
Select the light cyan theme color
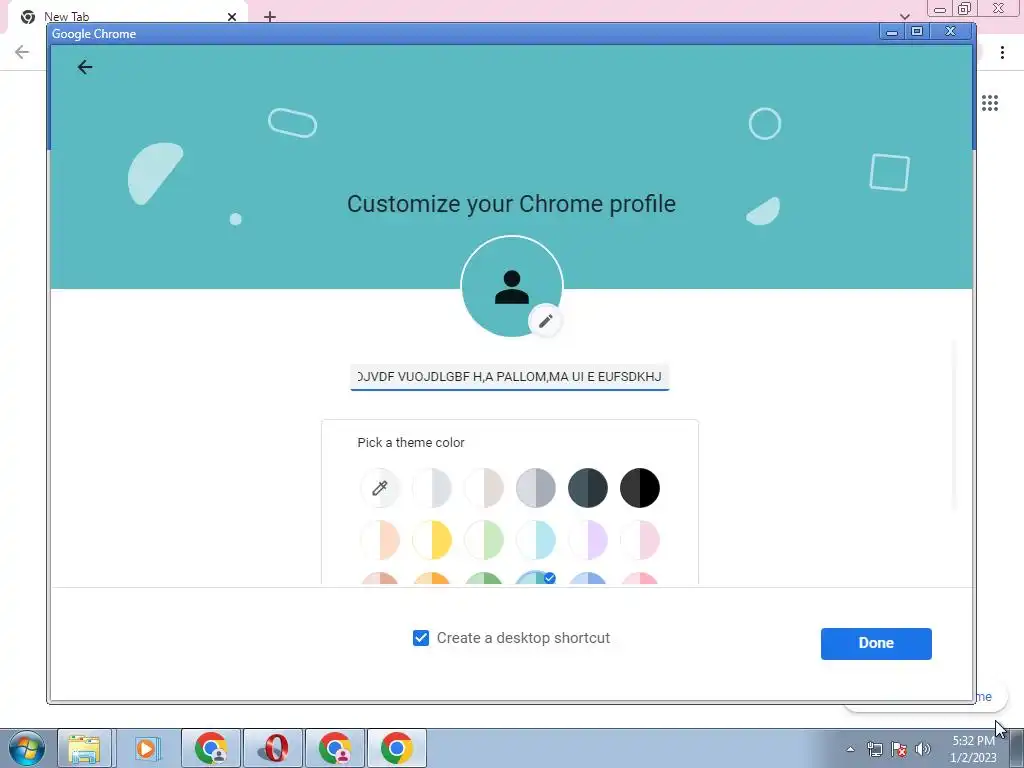click(536, 540)
